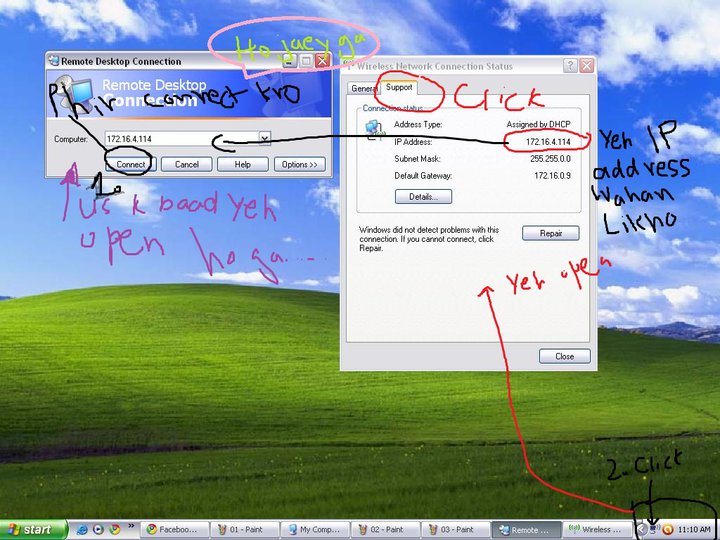Open the media player Quick Launch icon
720x540 pixels.
pos(98,529)
